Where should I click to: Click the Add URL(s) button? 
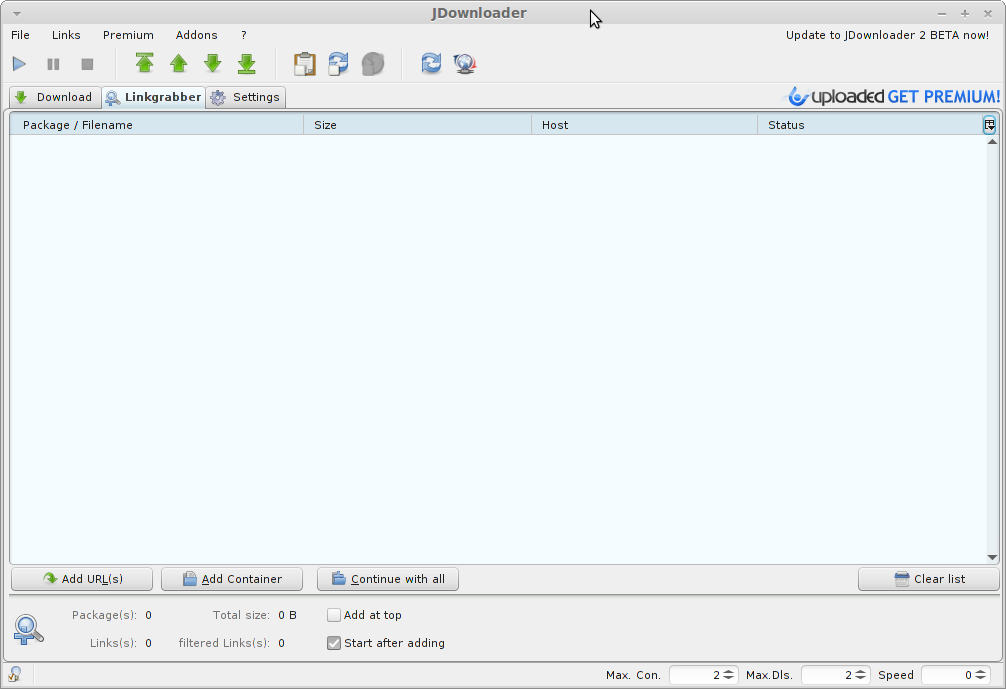pos(82,579)
